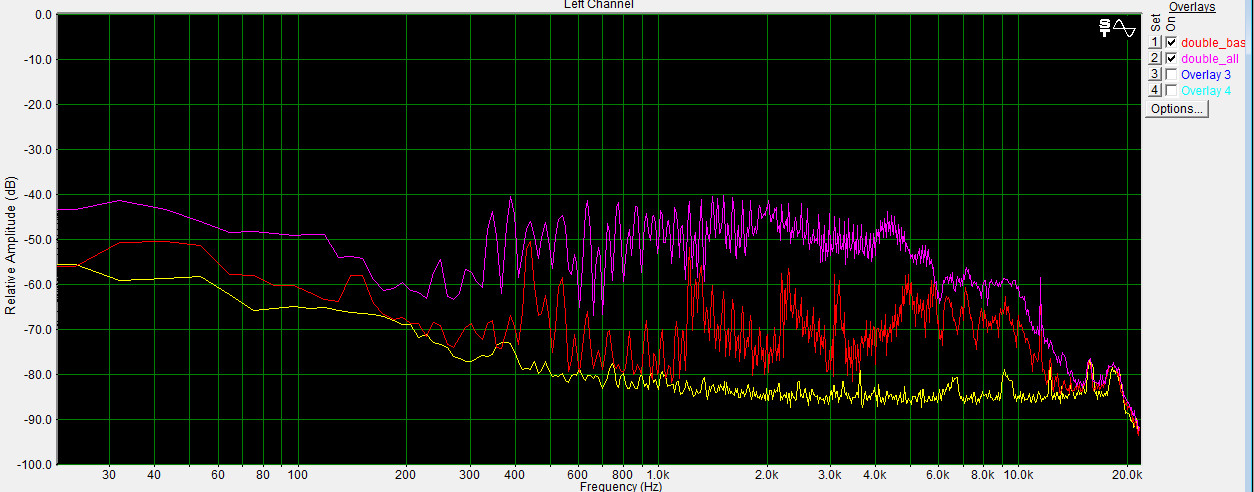Click the Relative Amplitude (dB) axis label

tap(10, 245)
